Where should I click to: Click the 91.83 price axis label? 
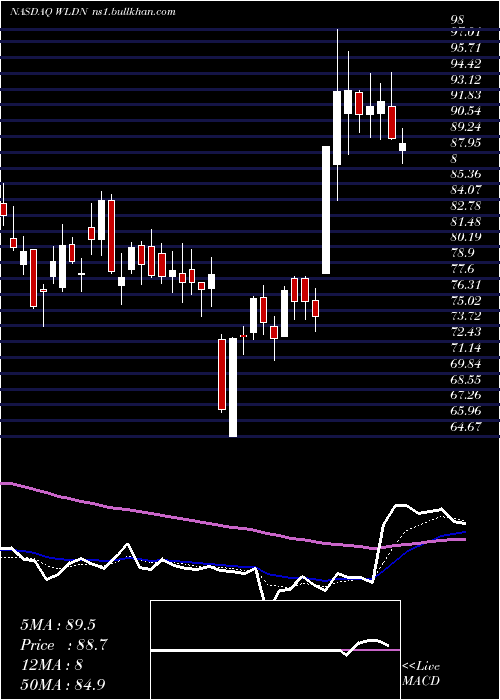point(466,95)
